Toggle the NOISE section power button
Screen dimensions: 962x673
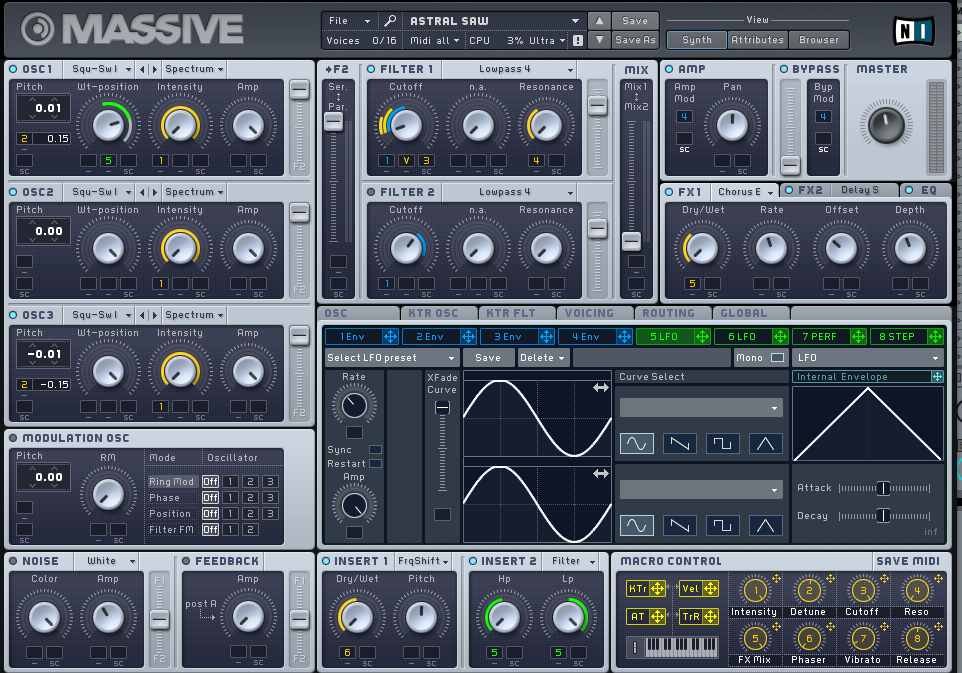tap(13, 561)
